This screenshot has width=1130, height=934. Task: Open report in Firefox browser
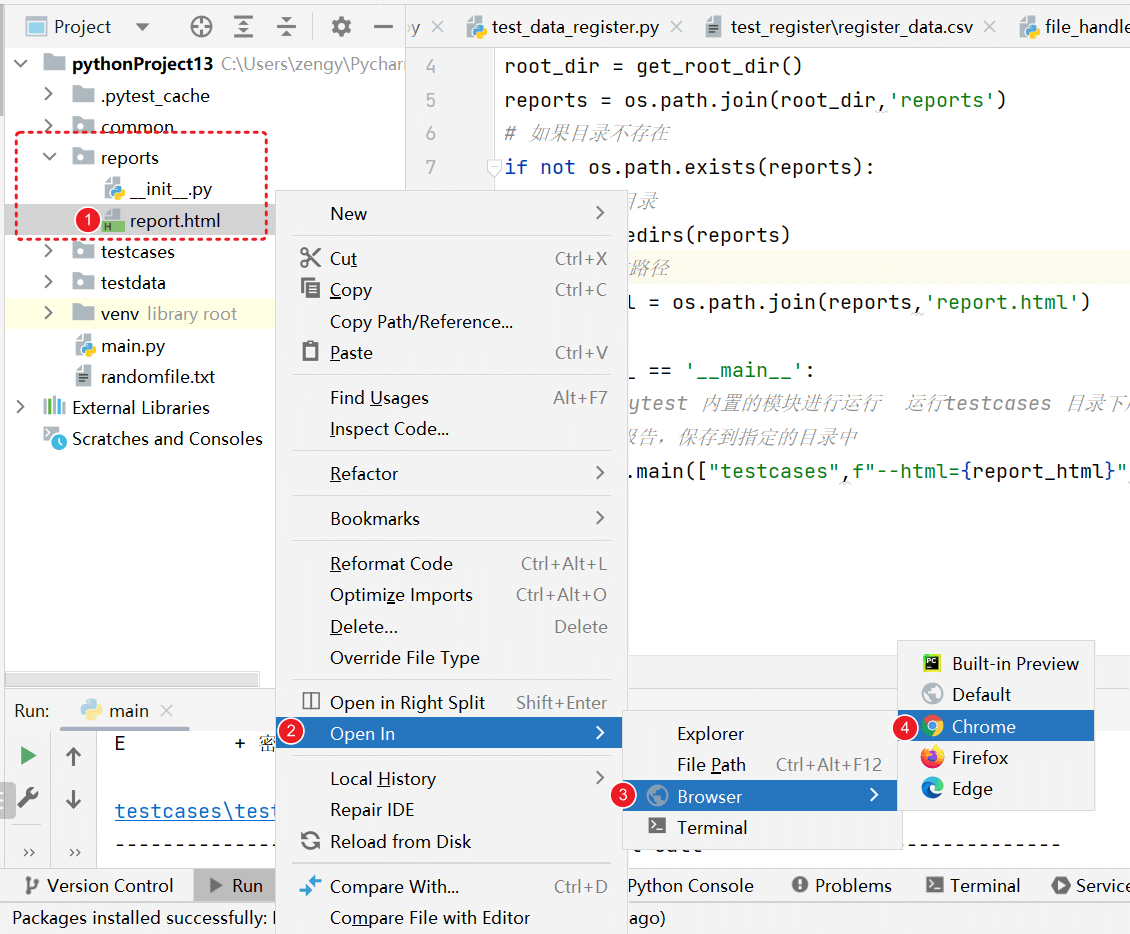pyautogui.click(x=996, y=757)
